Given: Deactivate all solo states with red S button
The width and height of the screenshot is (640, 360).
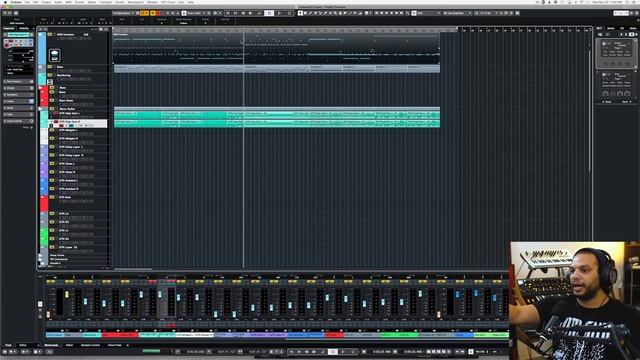Looking at the screenshot, I should click(x=158, y=13).
